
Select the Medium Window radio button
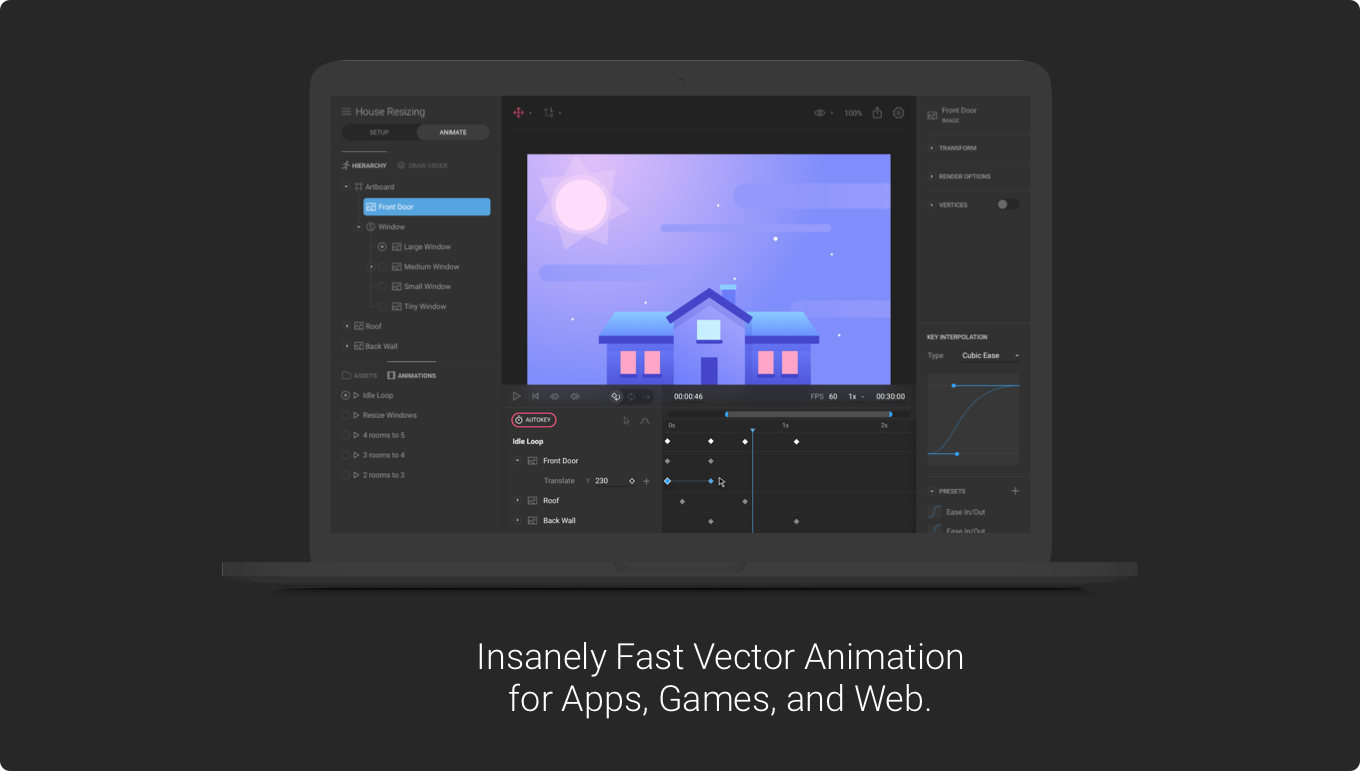(382, 267)
